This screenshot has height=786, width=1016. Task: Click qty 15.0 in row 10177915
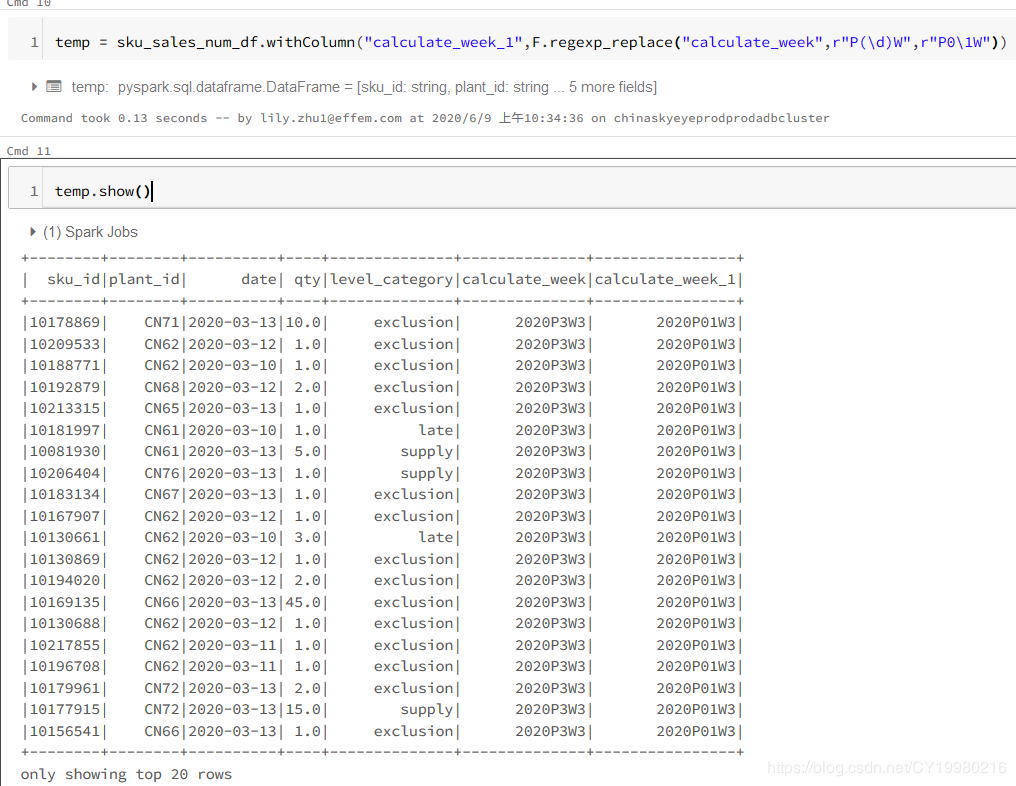303,710
